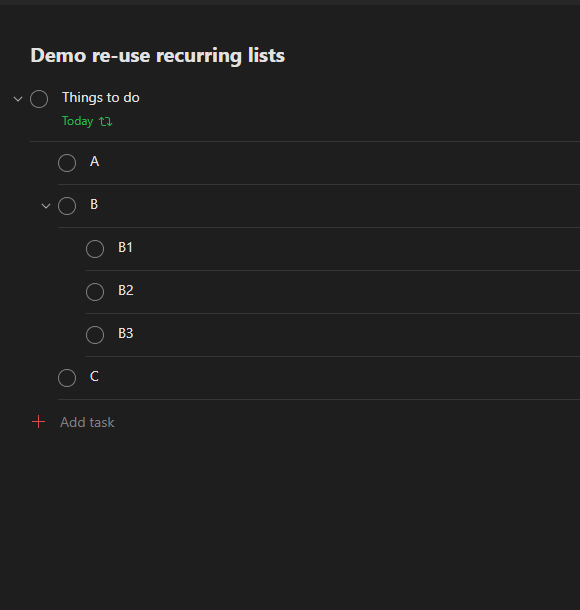This screenshot has height=610, width=580.
Task: Open sub-task B2 text
Action: (x=126, y=290)
